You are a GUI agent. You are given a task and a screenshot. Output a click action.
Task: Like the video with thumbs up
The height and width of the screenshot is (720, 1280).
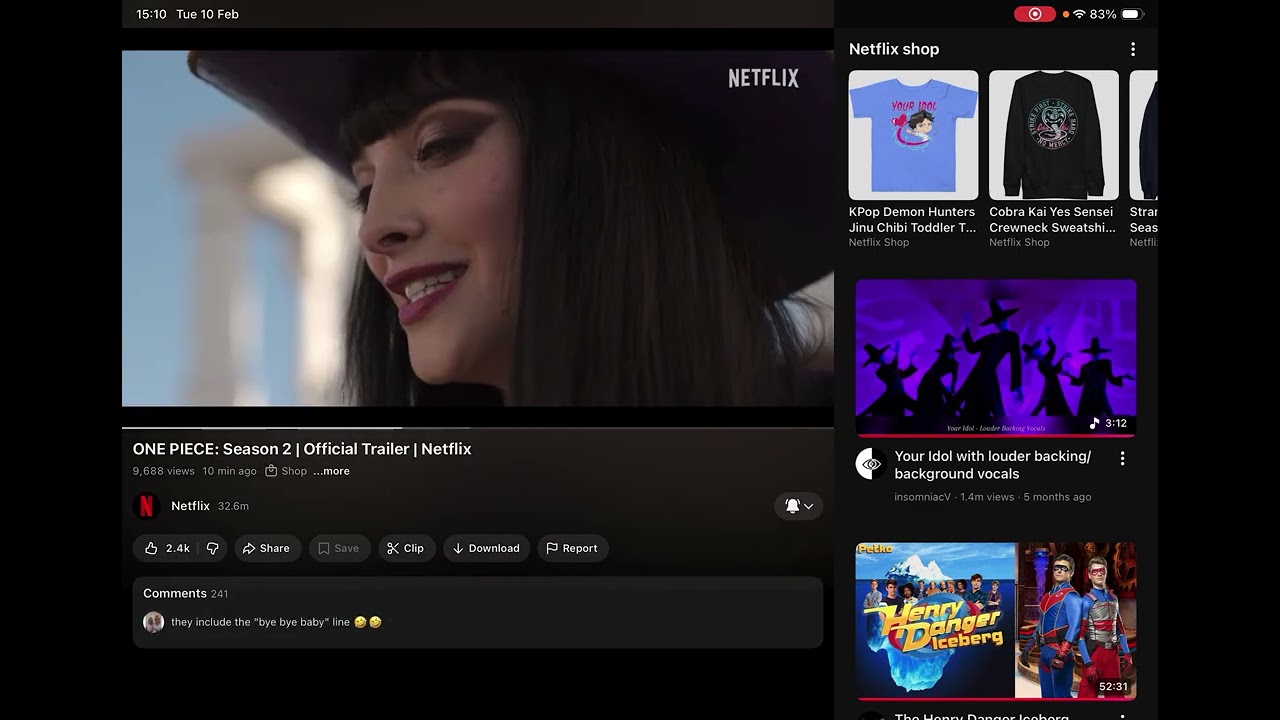tap(166, 548)
